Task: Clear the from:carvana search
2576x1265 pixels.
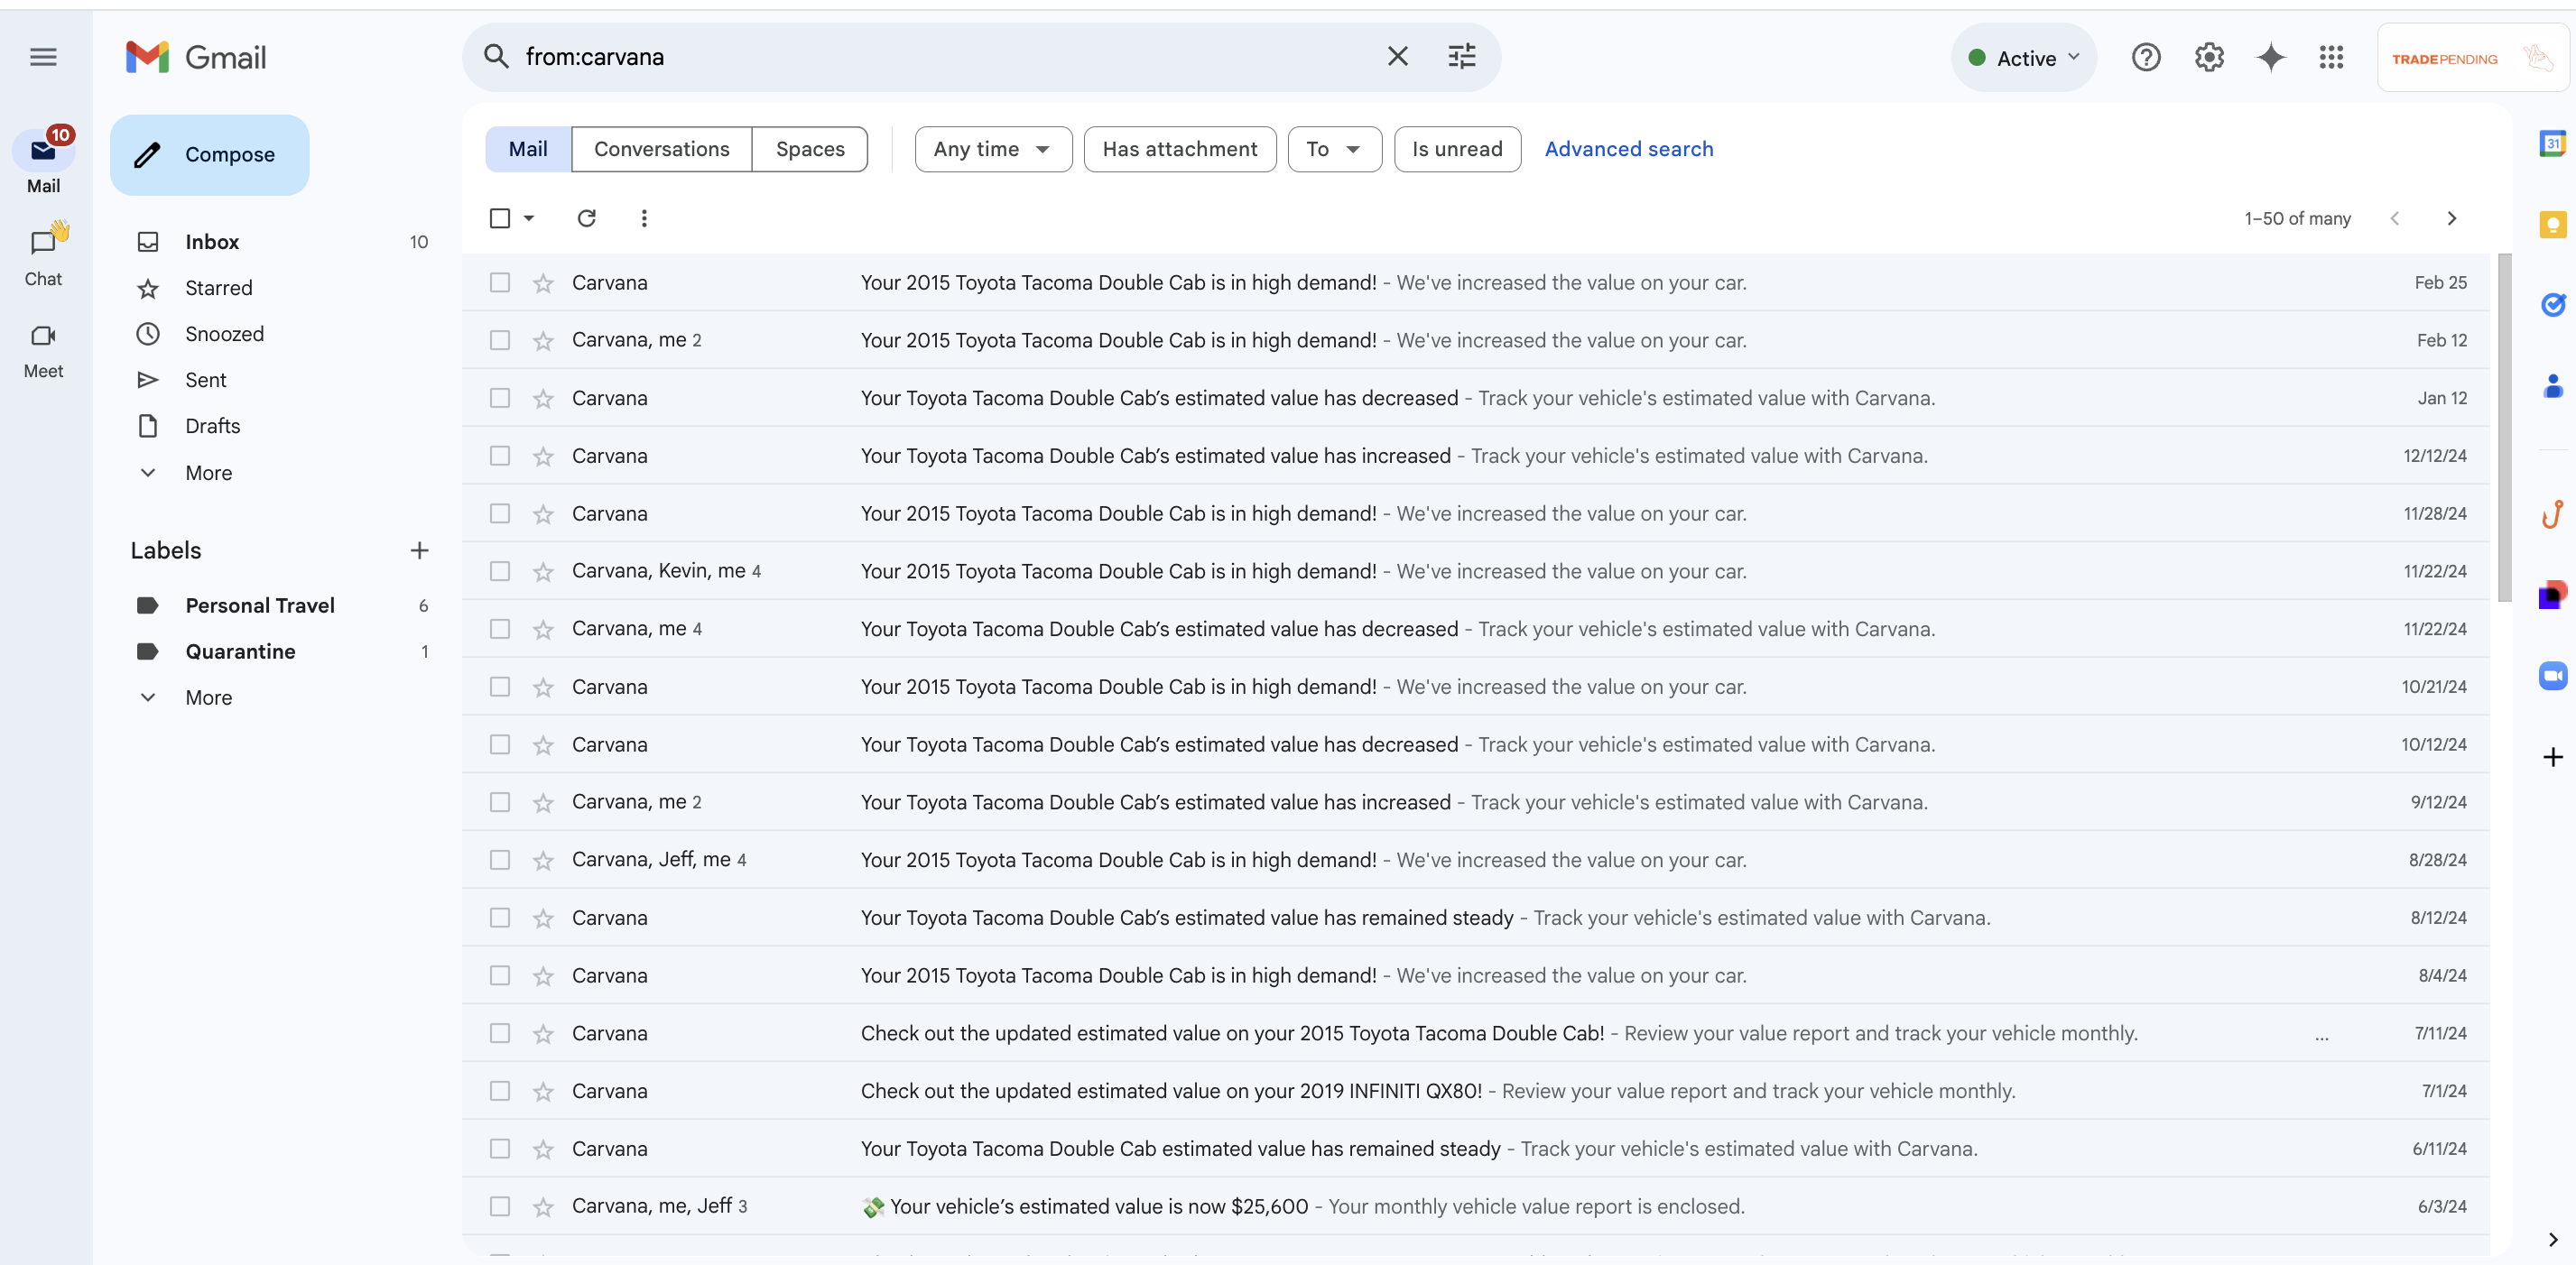Action: click(1397, 57)
